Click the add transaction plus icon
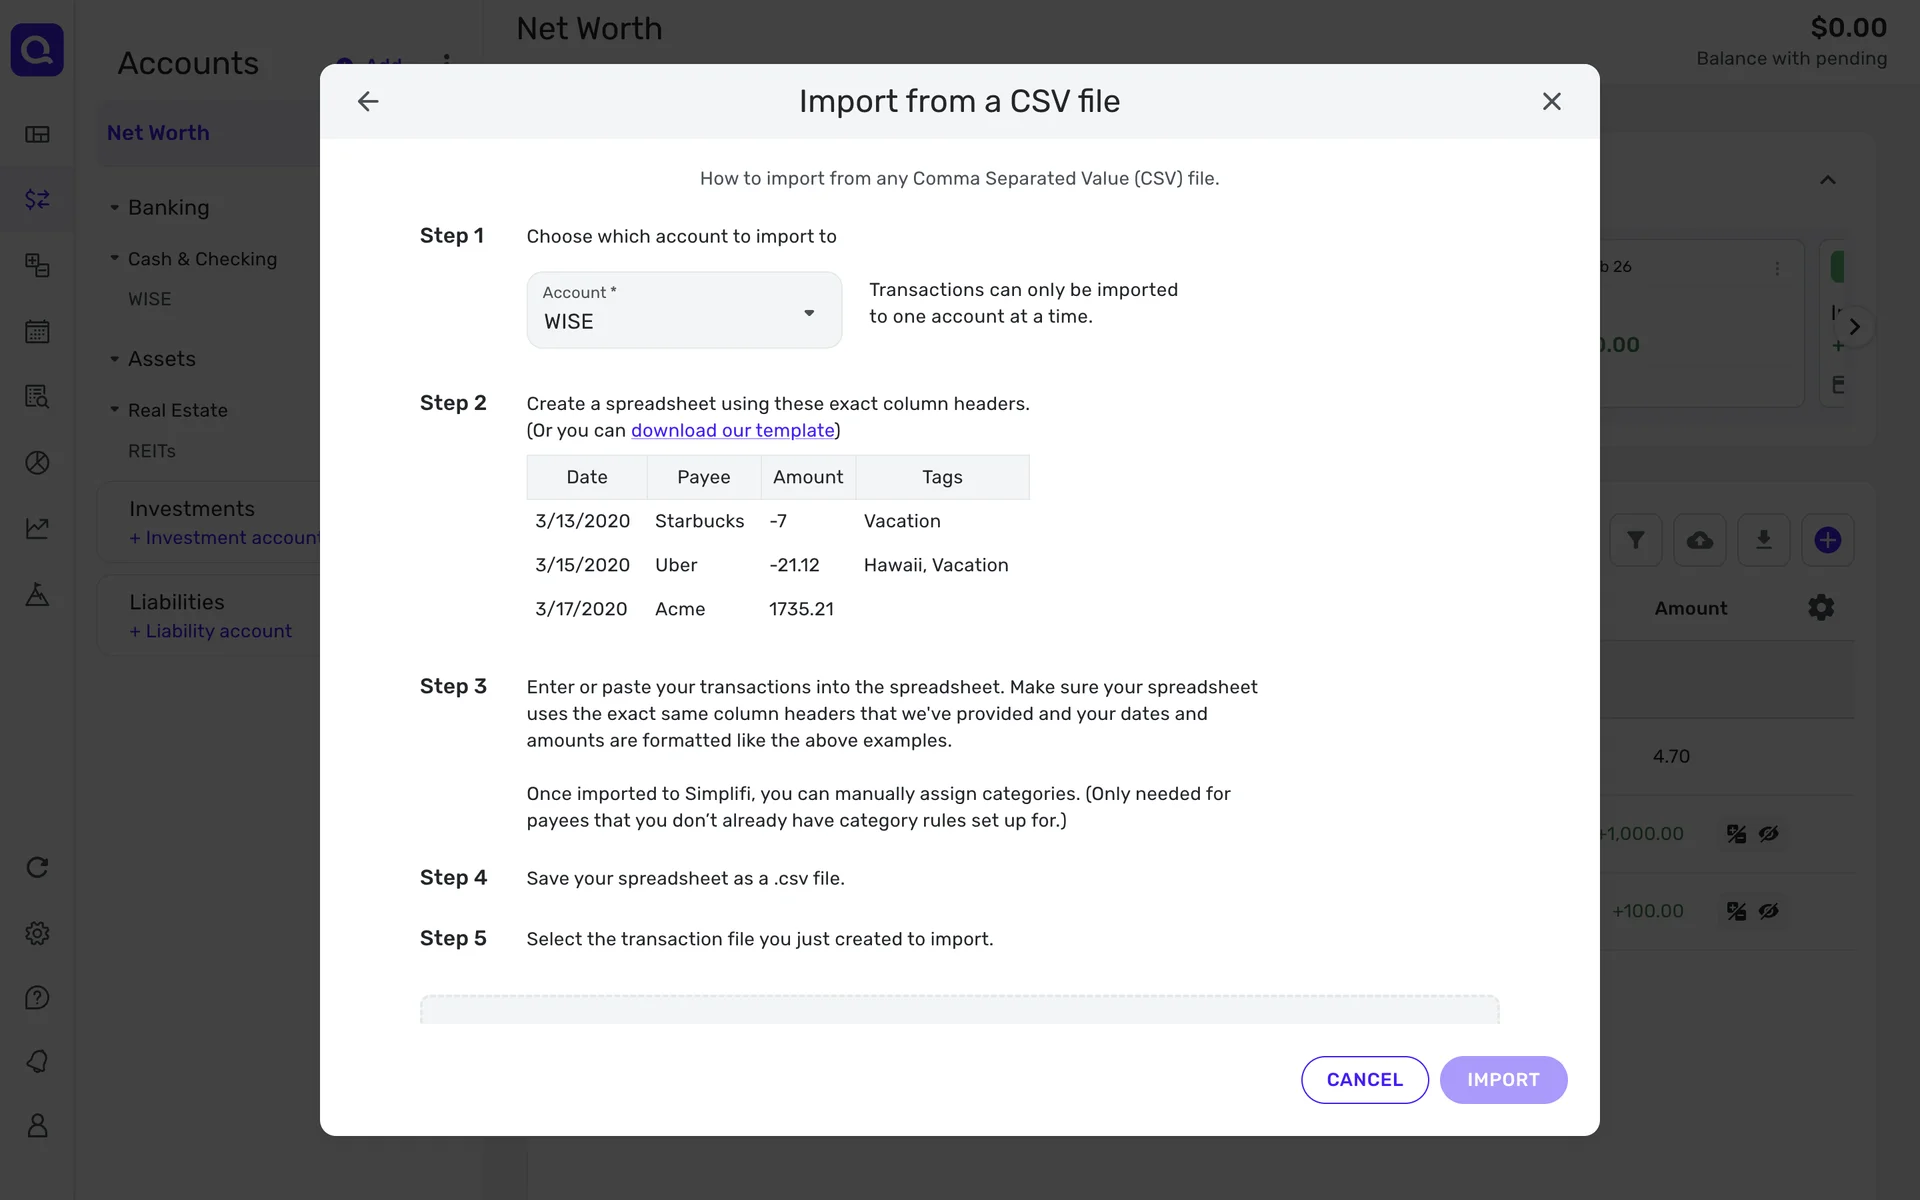Viewport: 1920px width, 1200px height. point(1827,540)
